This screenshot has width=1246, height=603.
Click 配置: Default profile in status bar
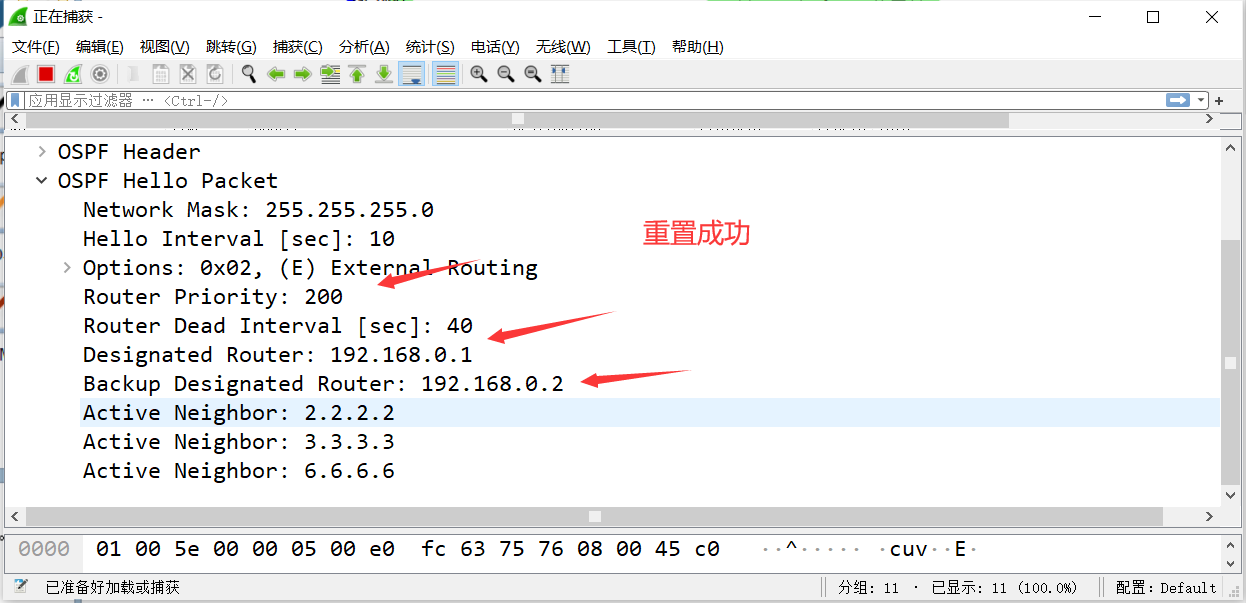[x=1166, y=588]
